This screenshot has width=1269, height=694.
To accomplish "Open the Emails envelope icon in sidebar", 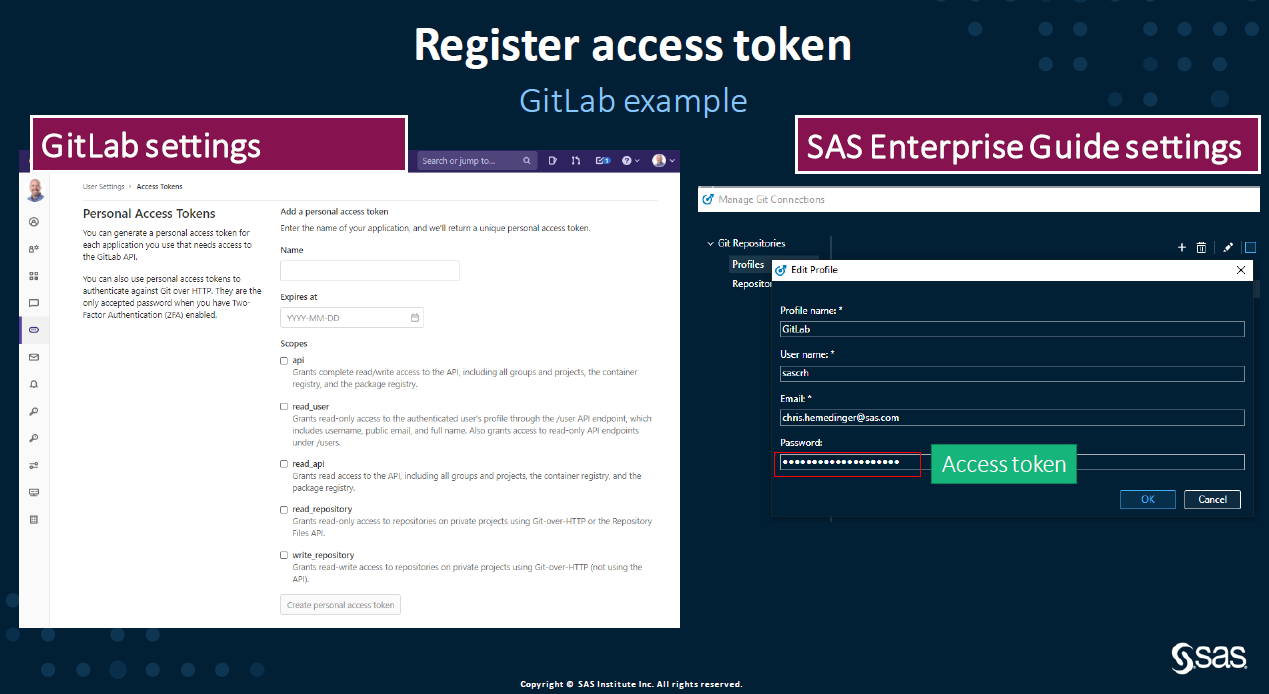I will (34, 357).
